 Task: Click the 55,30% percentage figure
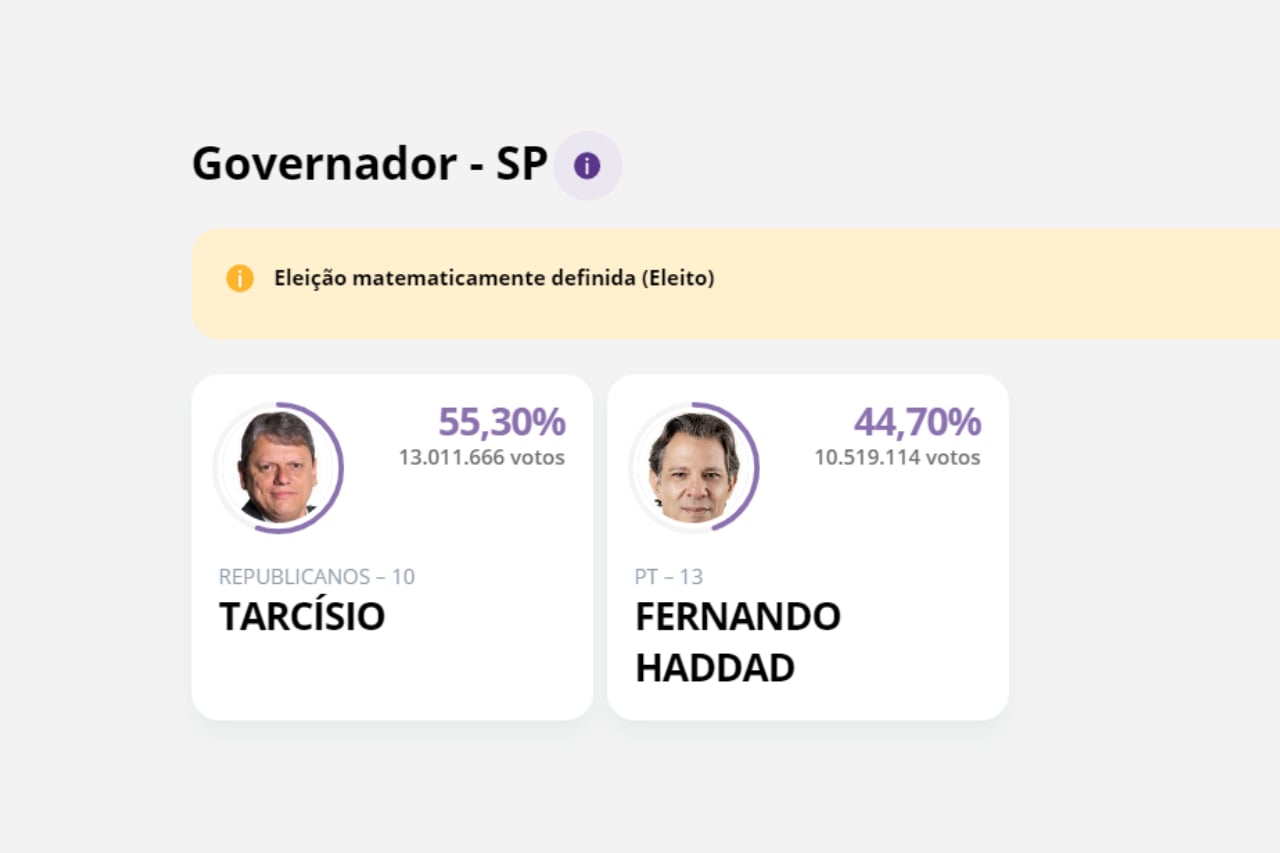pyautogui.click(x=502, y=423)
